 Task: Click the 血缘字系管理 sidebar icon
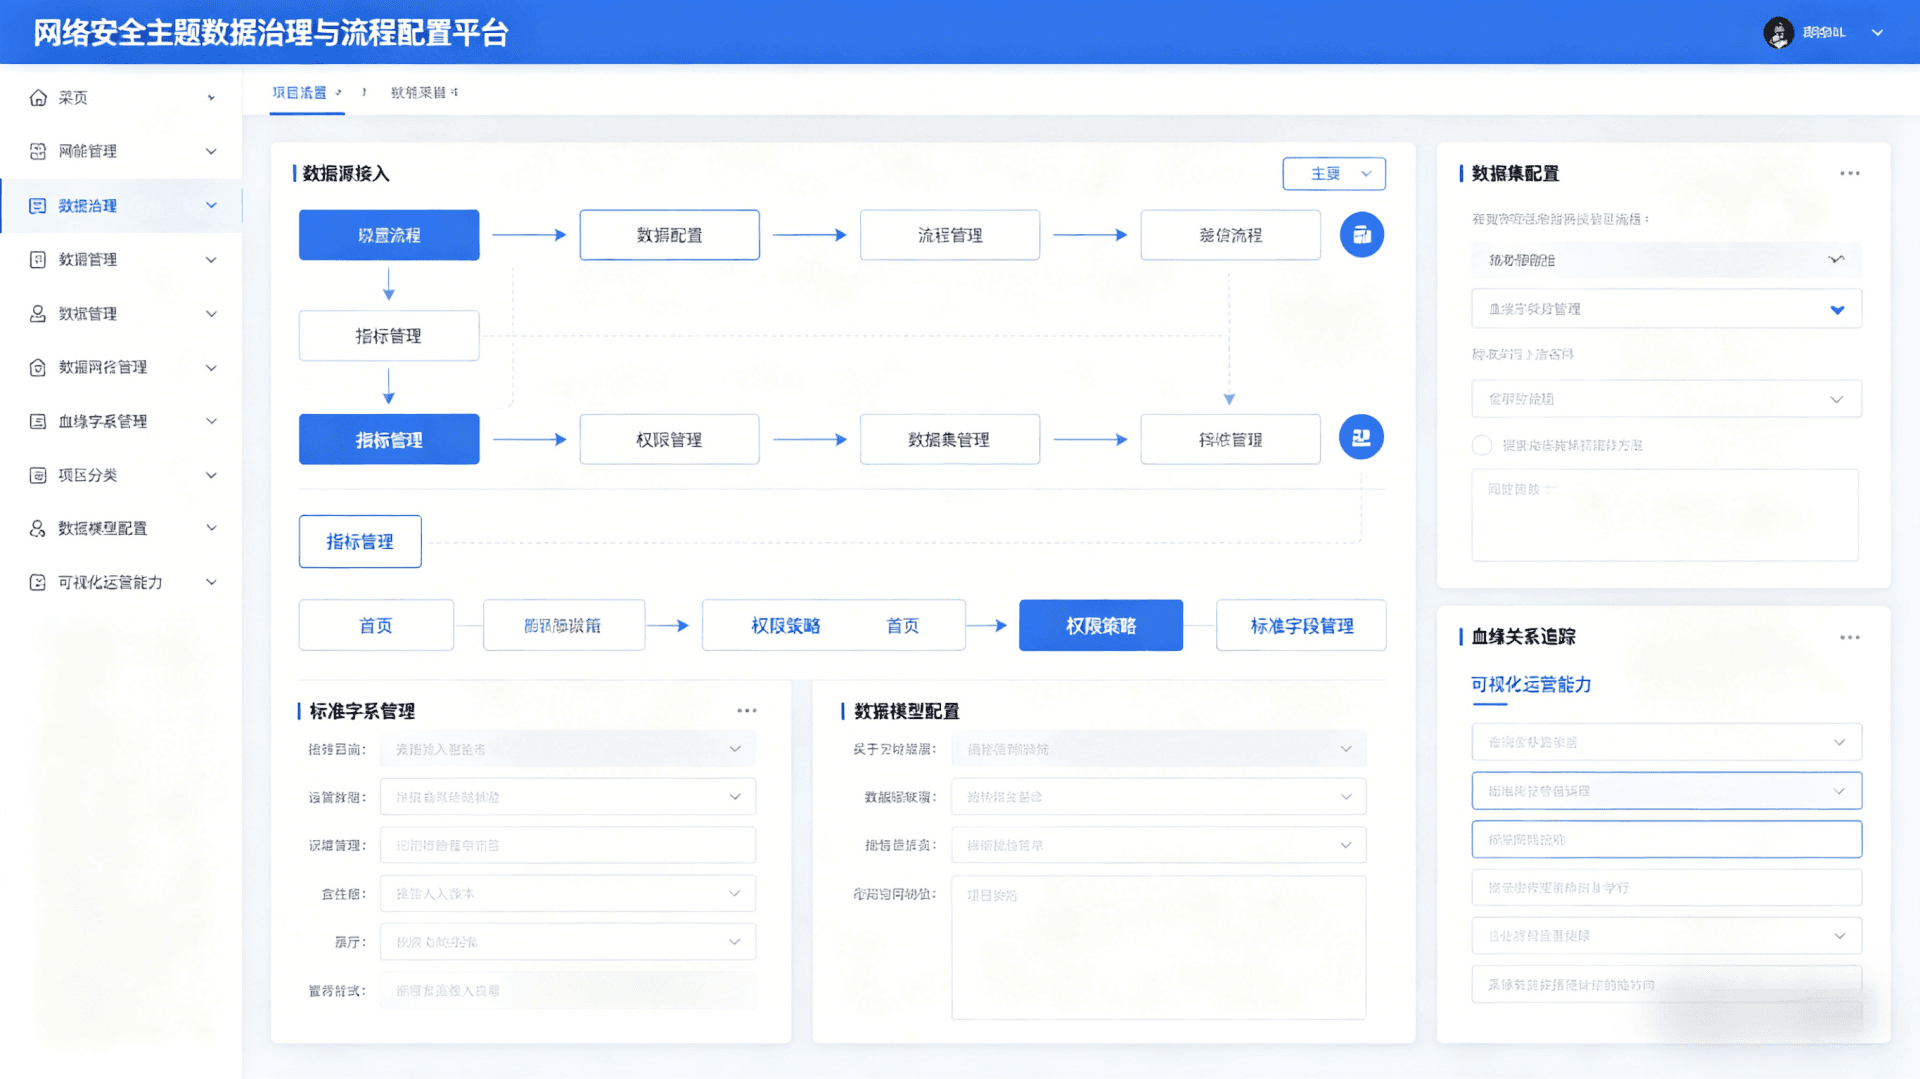coord(36,421)
